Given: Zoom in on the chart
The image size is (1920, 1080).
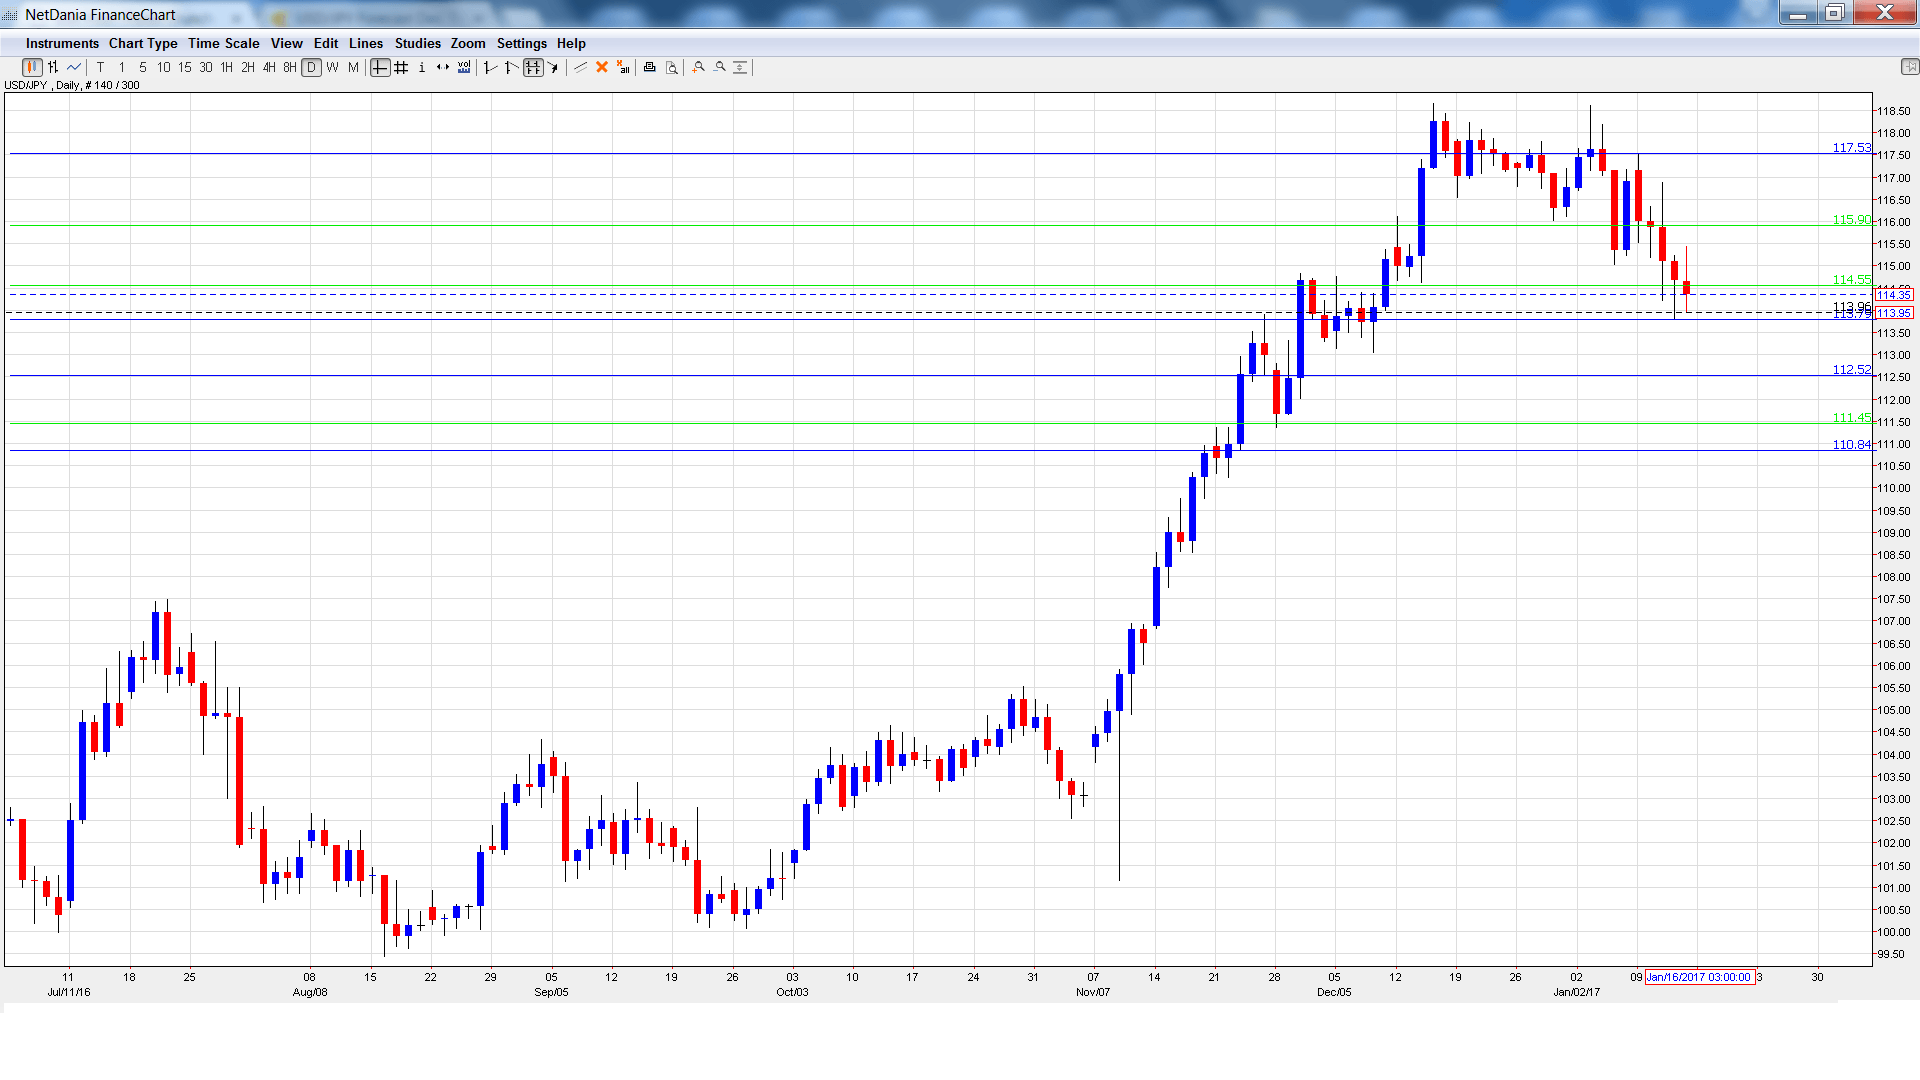Looking at the screenshot, I should pyautogui.click(x=698, y=67).
